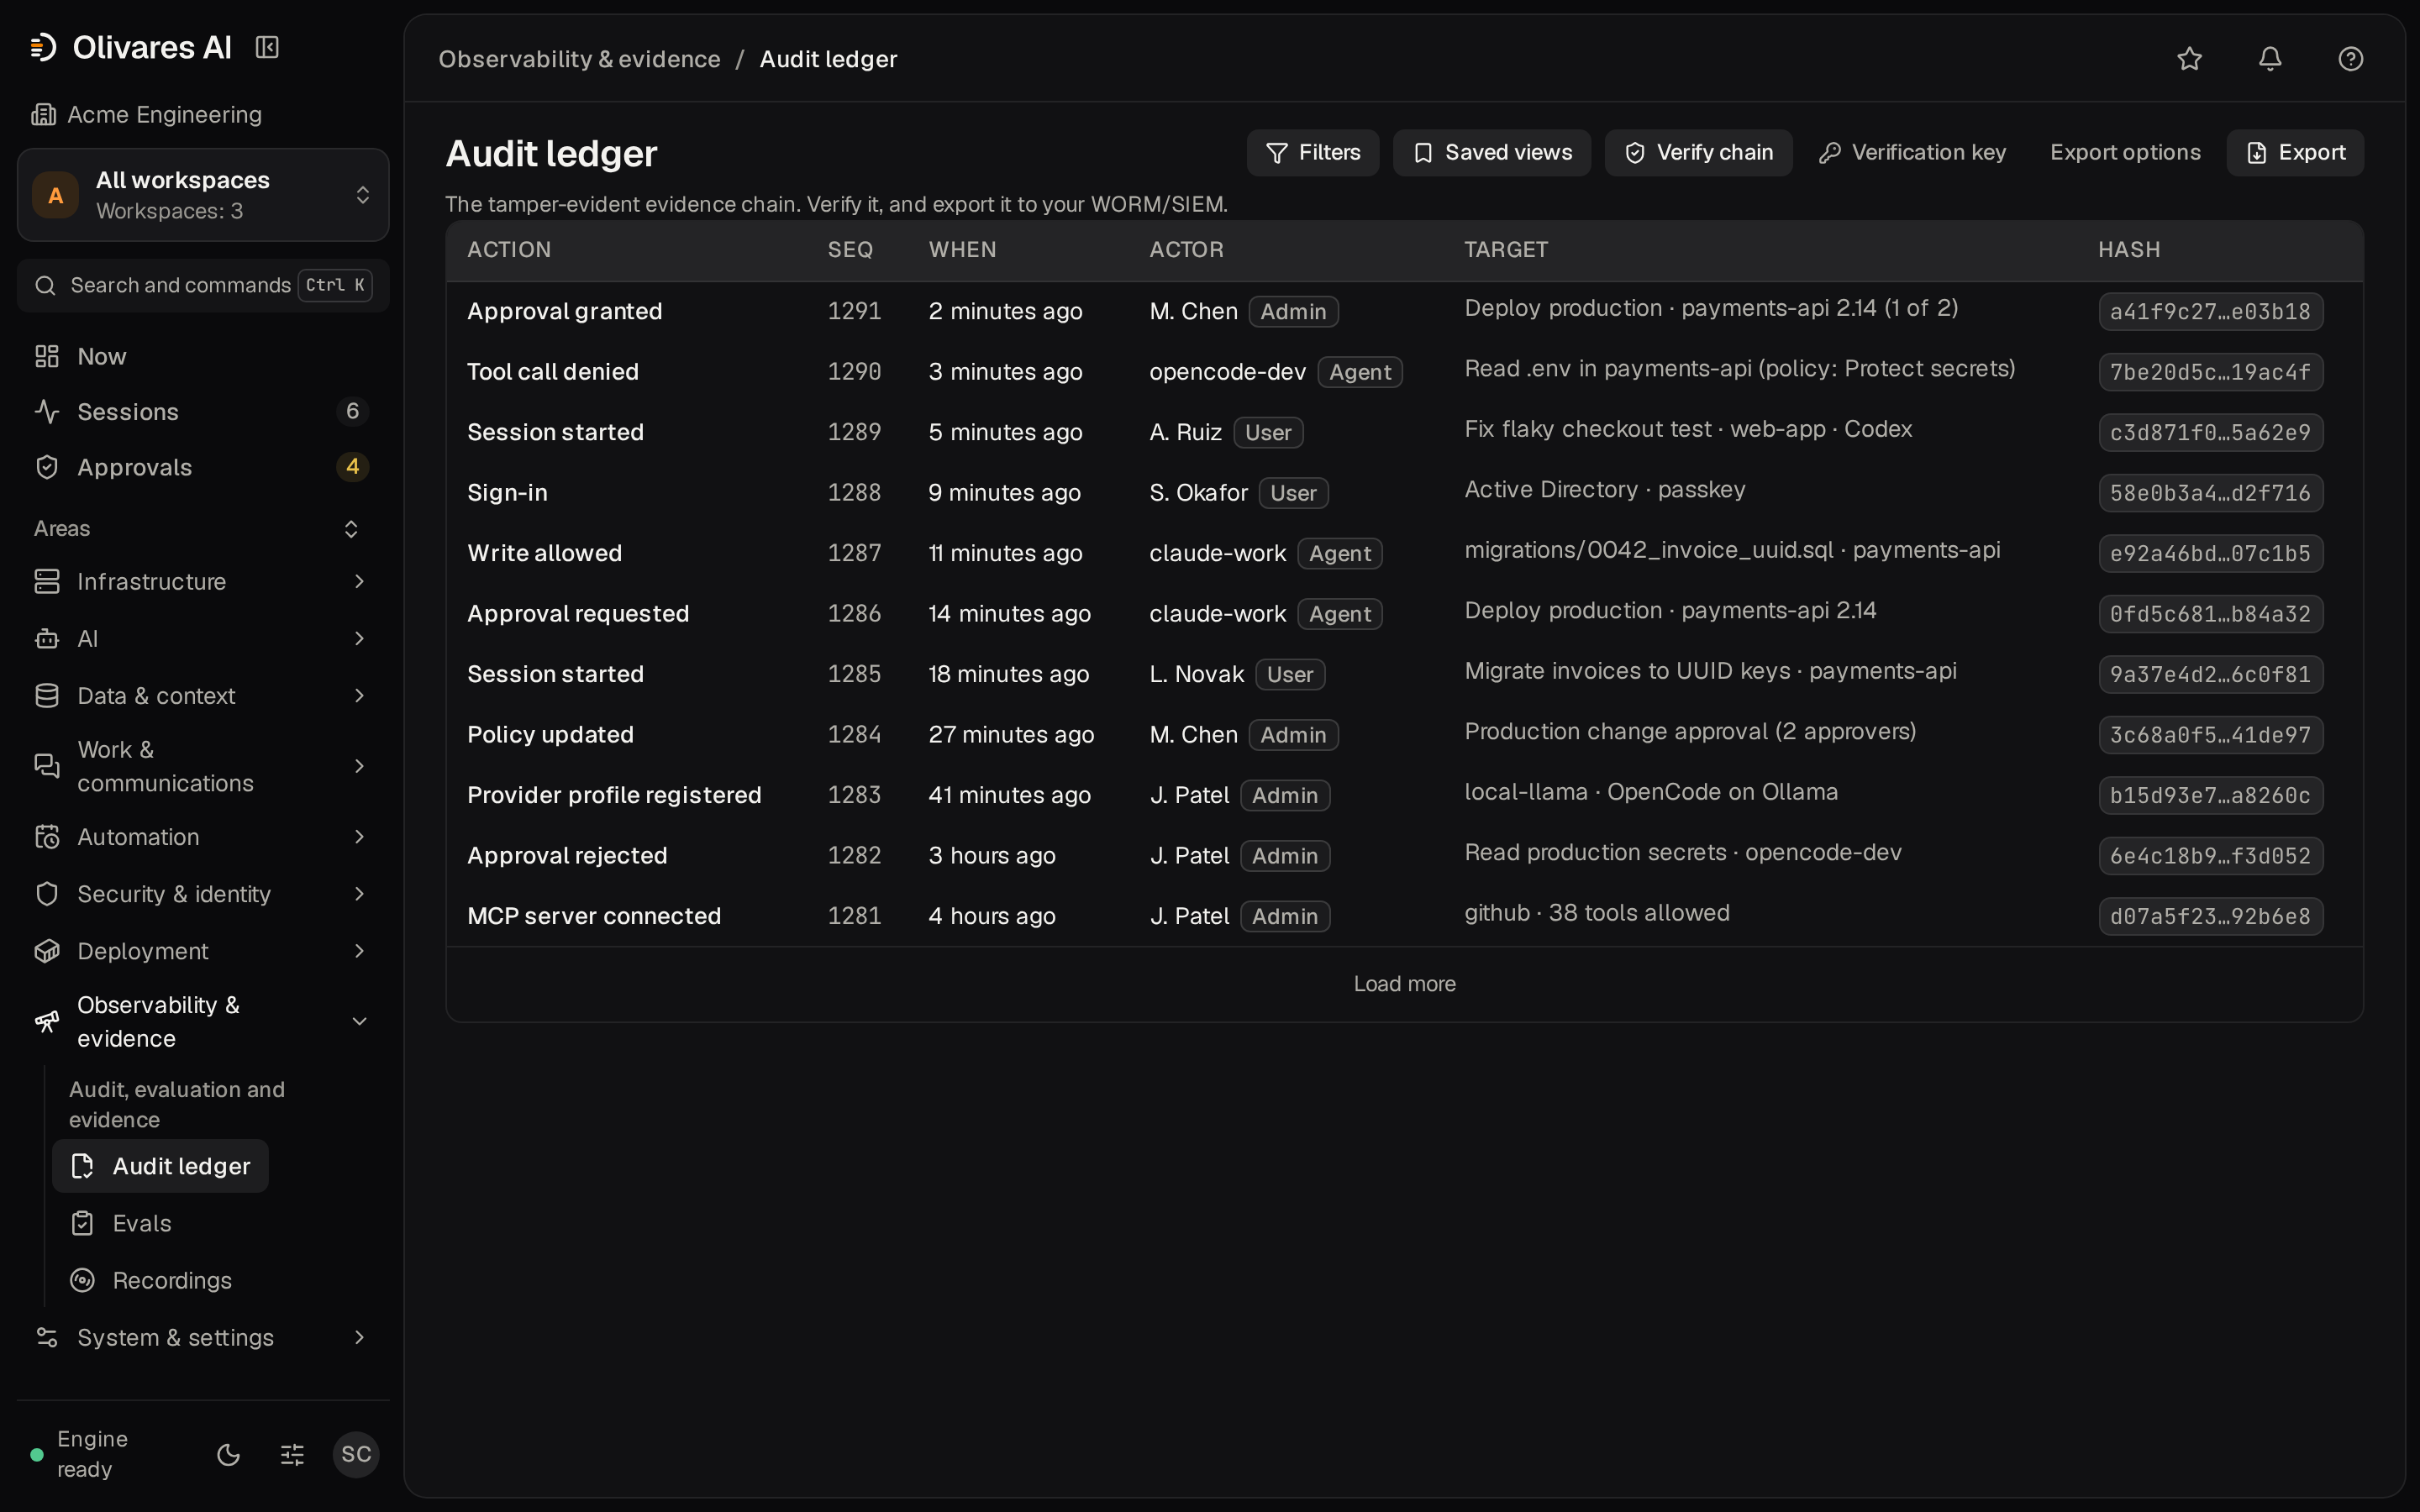Click the Acme Engineering organization

(x=147, y=114)
